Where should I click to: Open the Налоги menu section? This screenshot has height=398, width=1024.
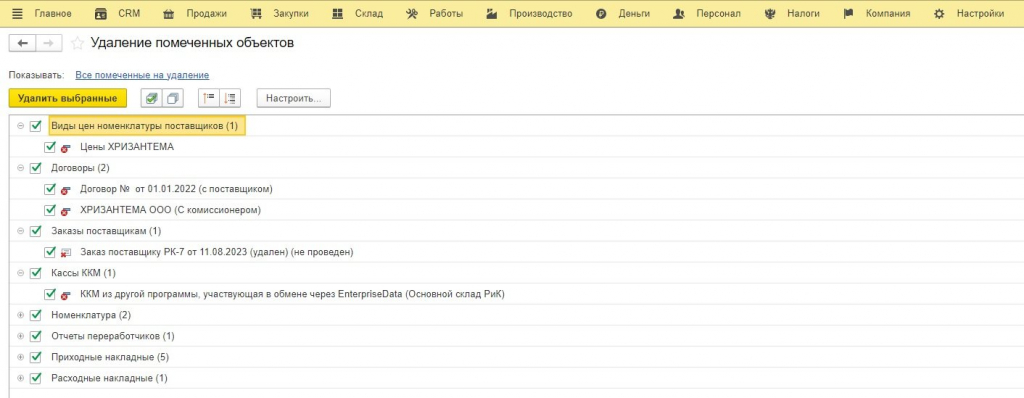click(x=803, y=14)
